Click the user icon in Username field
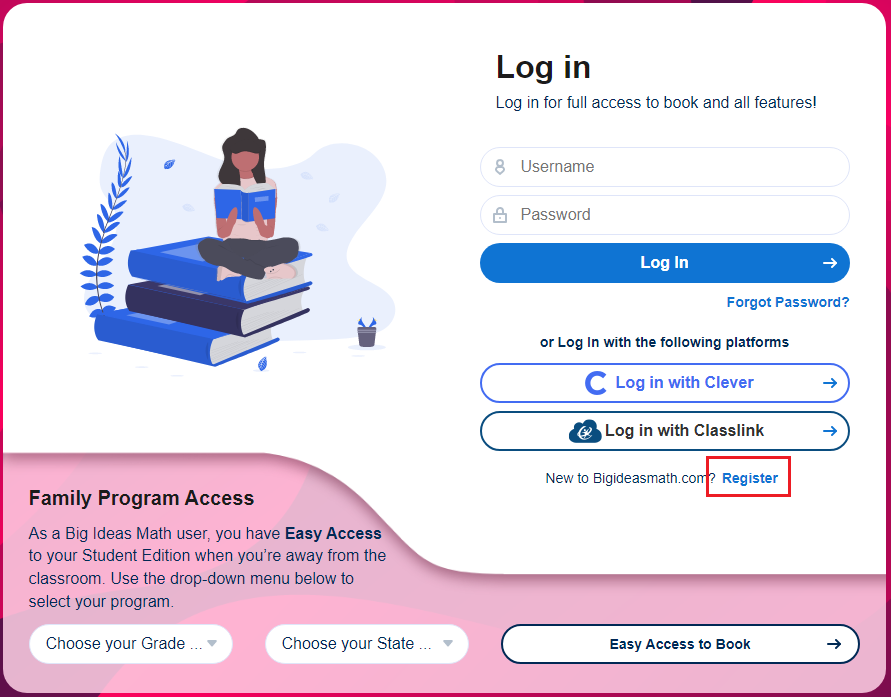This screenshot has height=697, width=891. [499, 166]
